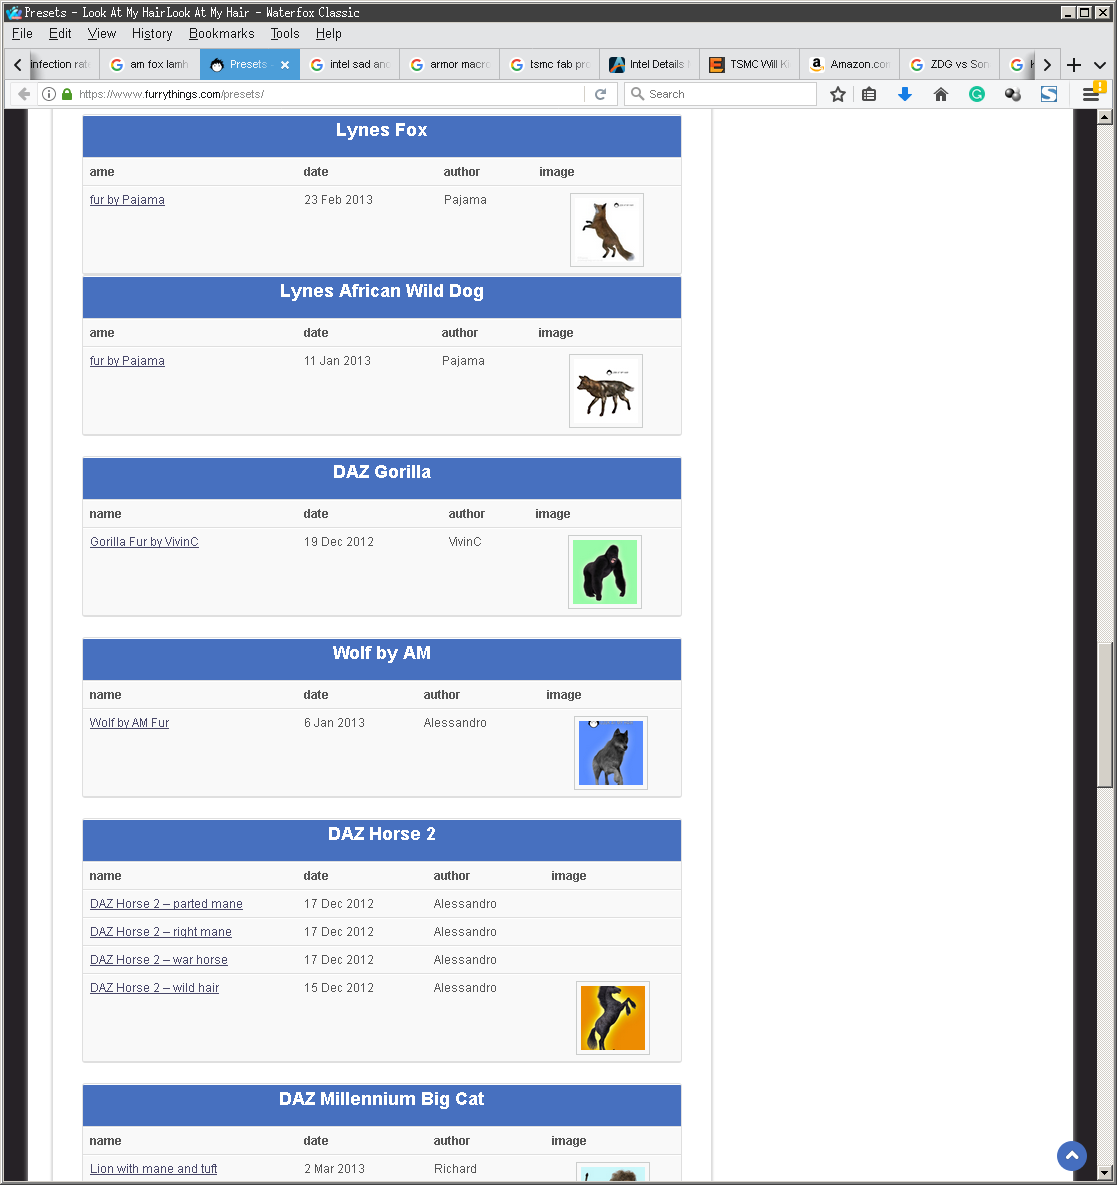Viewport: 1117px width, 1185px height.
Task: Open the History menu
Action: tap(152, 33)
